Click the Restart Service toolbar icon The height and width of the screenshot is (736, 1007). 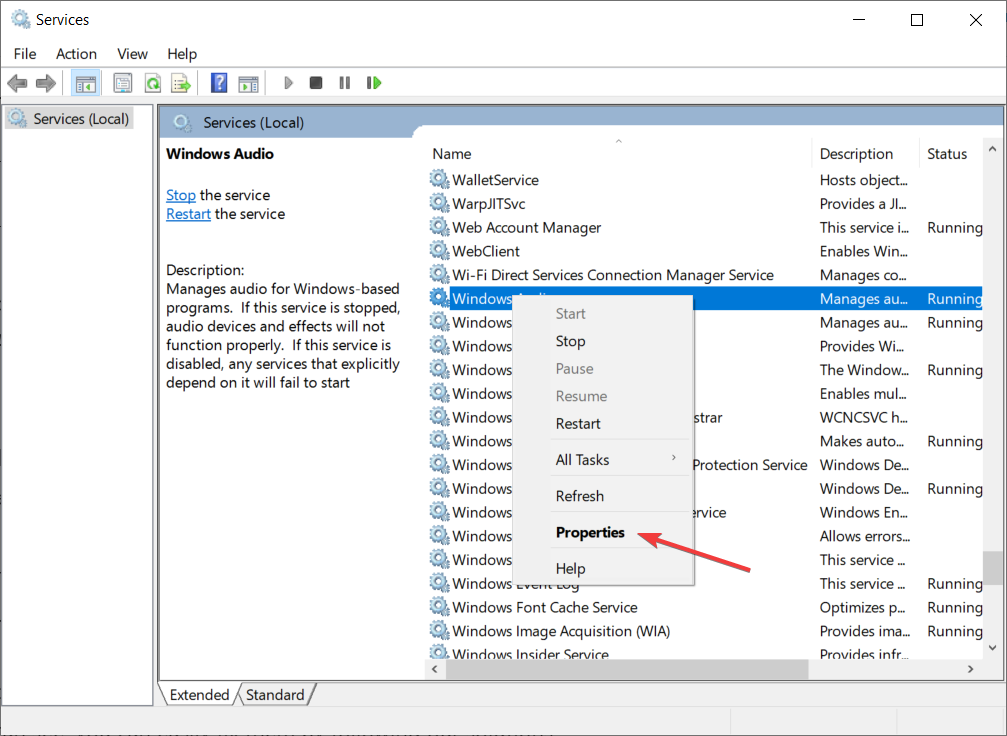pos(374,83)
